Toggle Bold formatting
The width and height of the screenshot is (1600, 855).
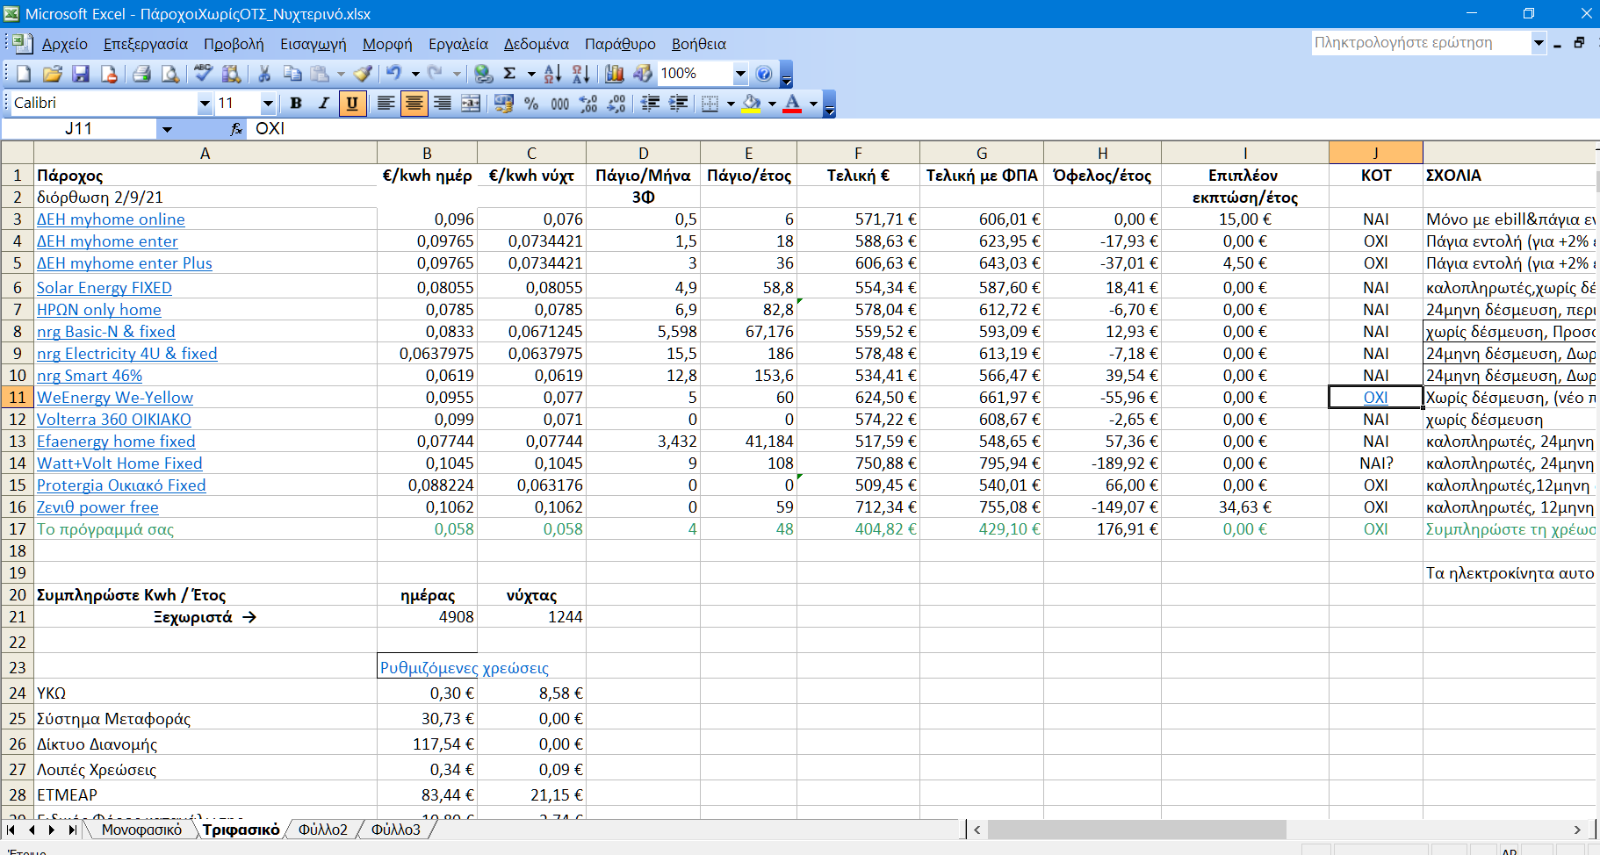[x=296, y=103]
